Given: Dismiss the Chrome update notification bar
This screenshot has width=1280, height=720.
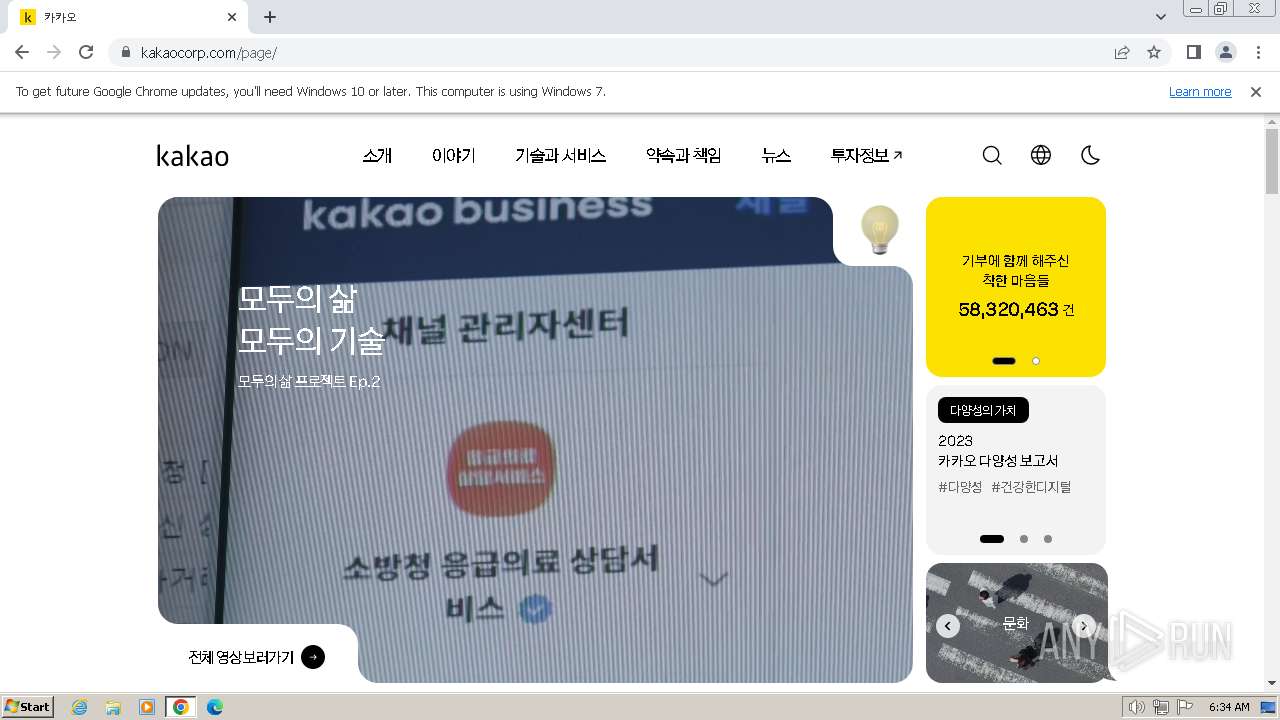Looking at the screenshot, I should [x=1256, y=91].
